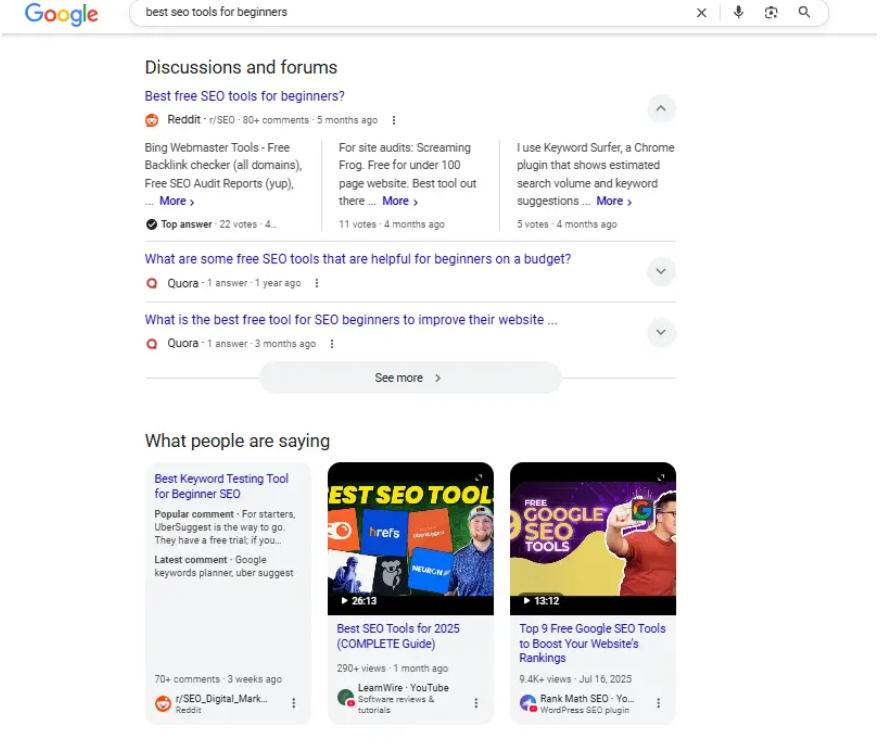
Task: Click the See more button
Action: (x=410, y=377)
